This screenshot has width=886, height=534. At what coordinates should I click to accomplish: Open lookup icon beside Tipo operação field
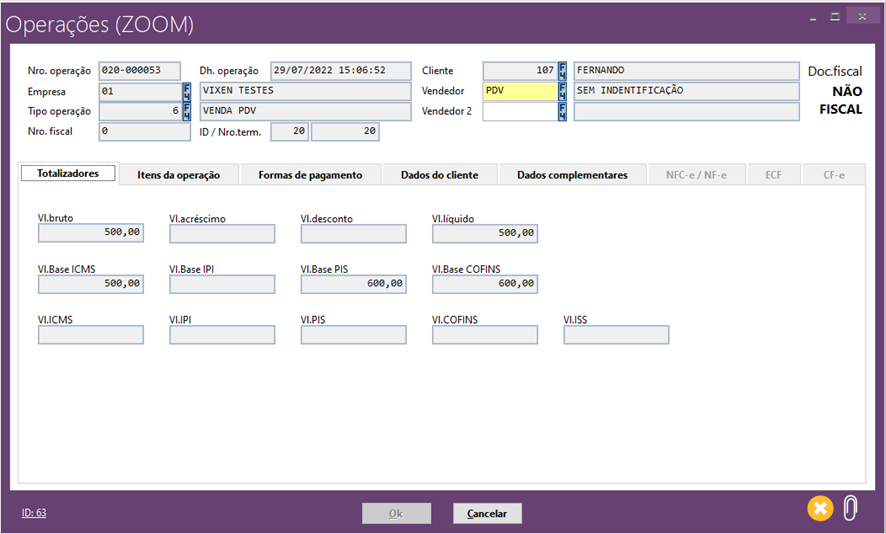pos(187,111)
